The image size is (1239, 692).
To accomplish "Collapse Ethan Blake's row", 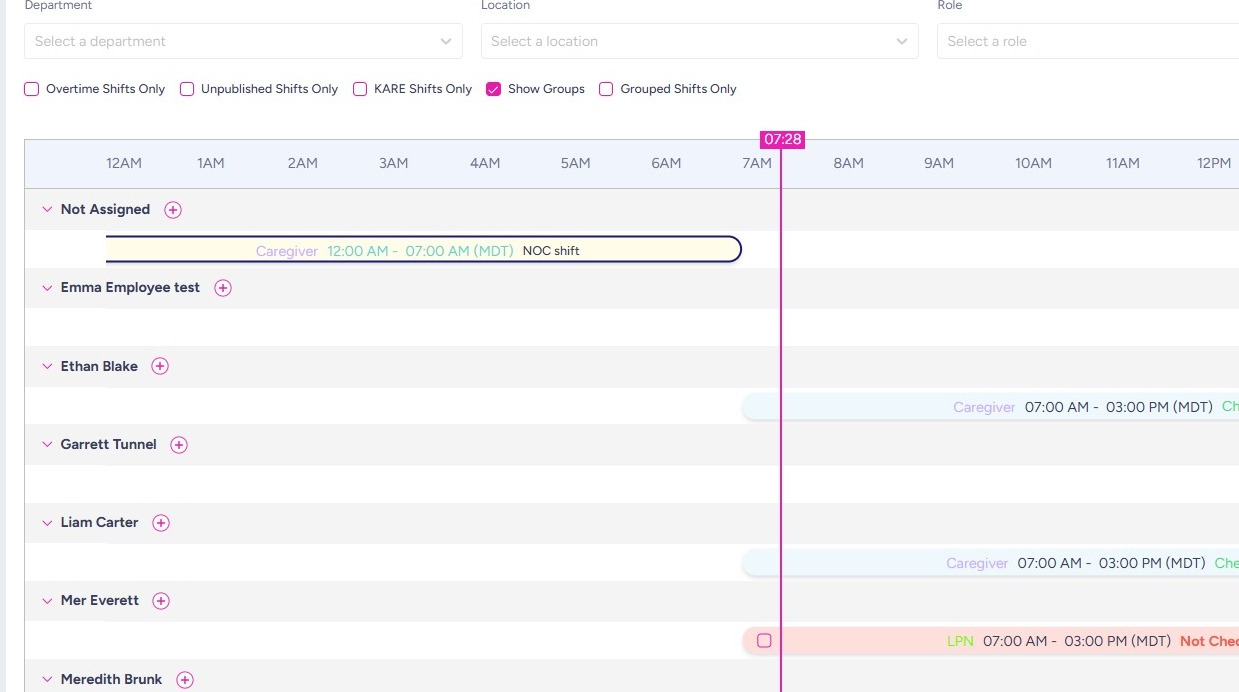I will 46,367.
